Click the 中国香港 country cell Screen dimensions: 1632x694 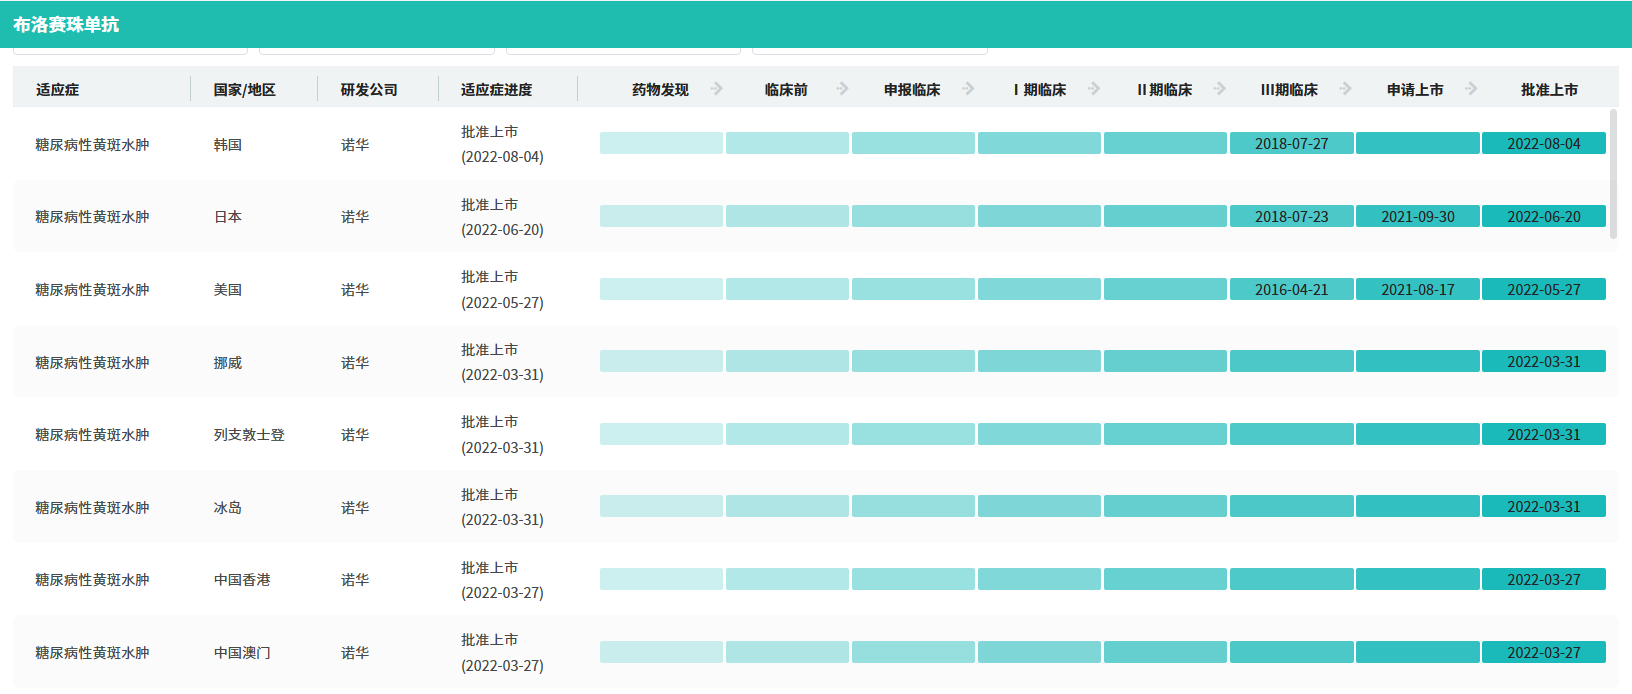point(242,580)
